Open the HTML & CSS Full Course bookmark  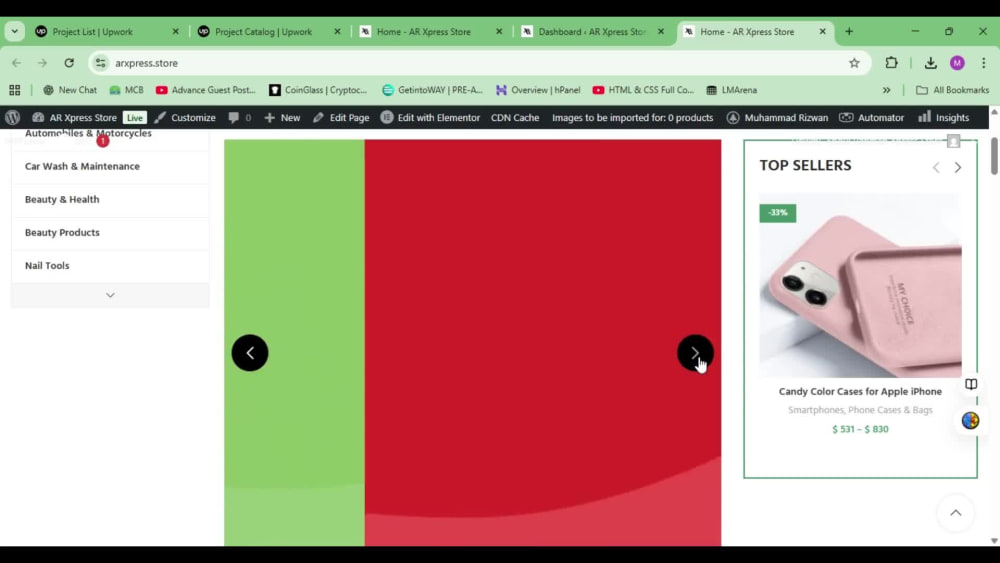[x=643, y=90]
